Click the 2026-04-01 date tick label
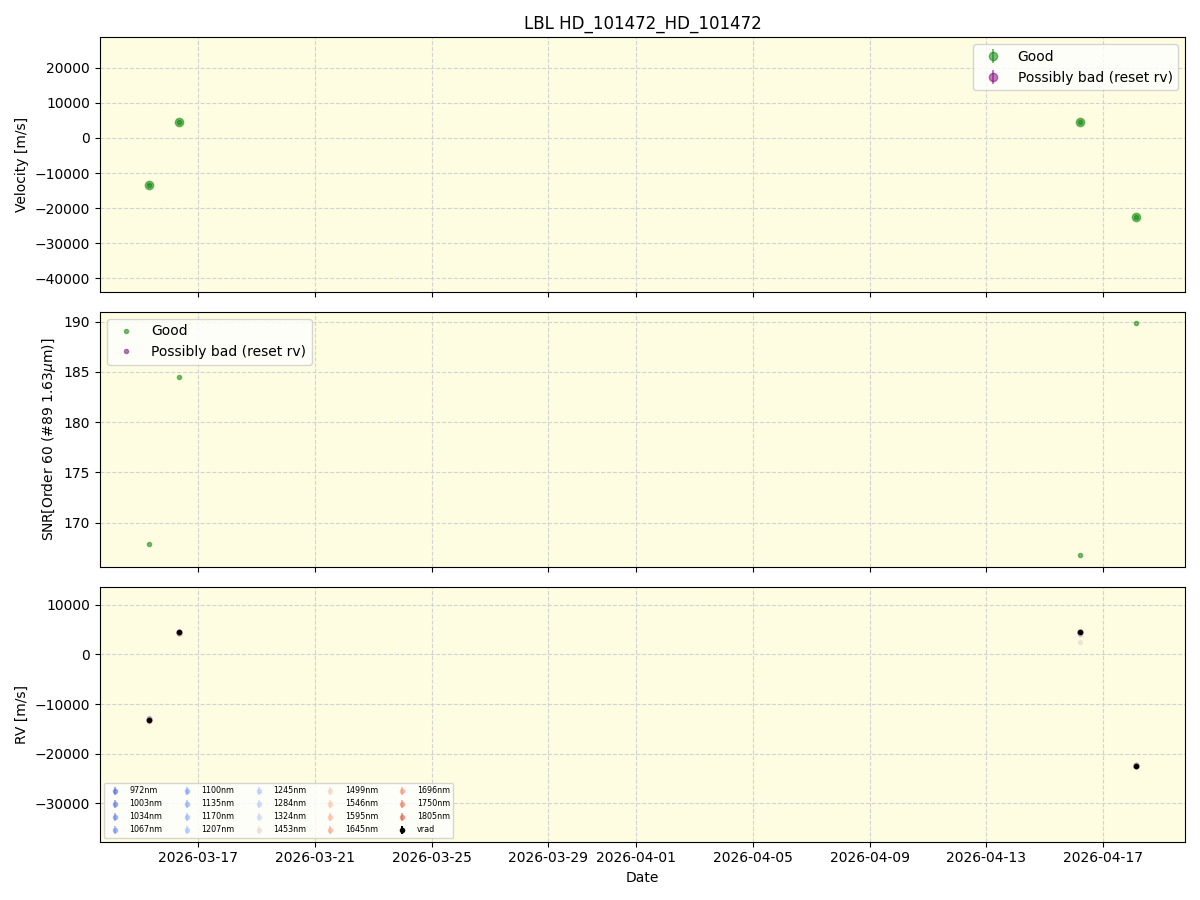 point(636,856)
